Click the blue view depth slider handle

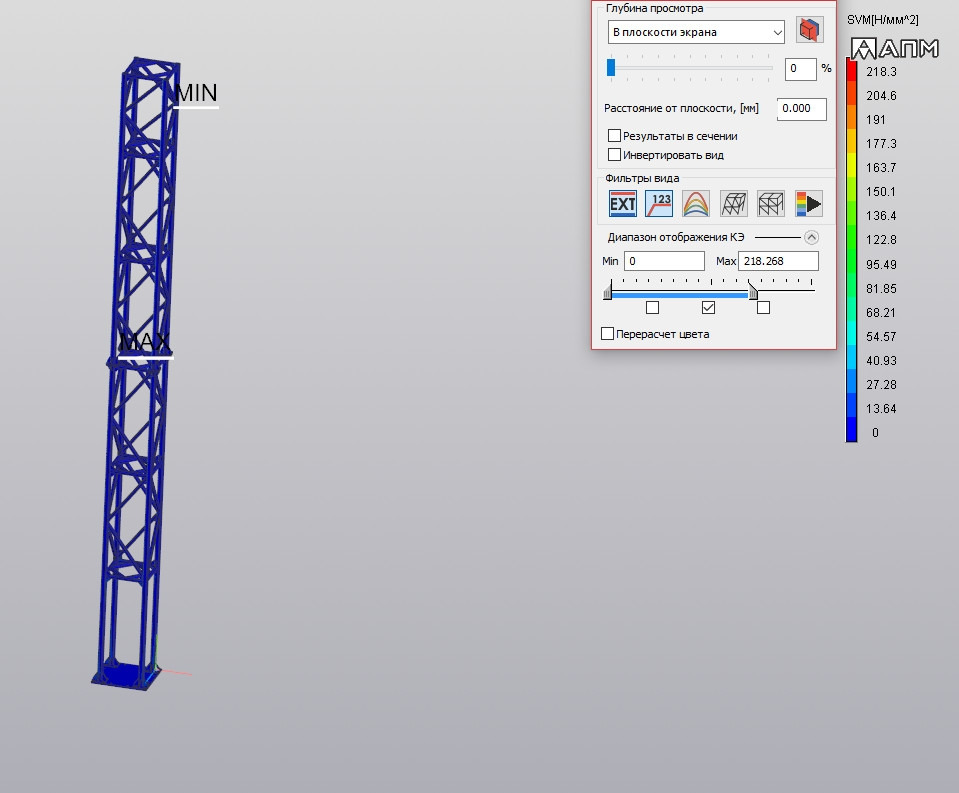[611, 67]
